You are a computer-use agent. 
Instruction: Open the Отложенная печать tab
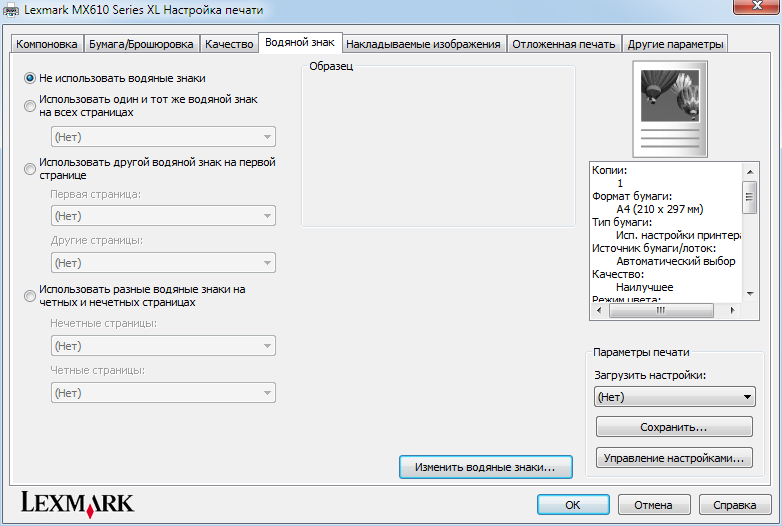pos(564,44)
